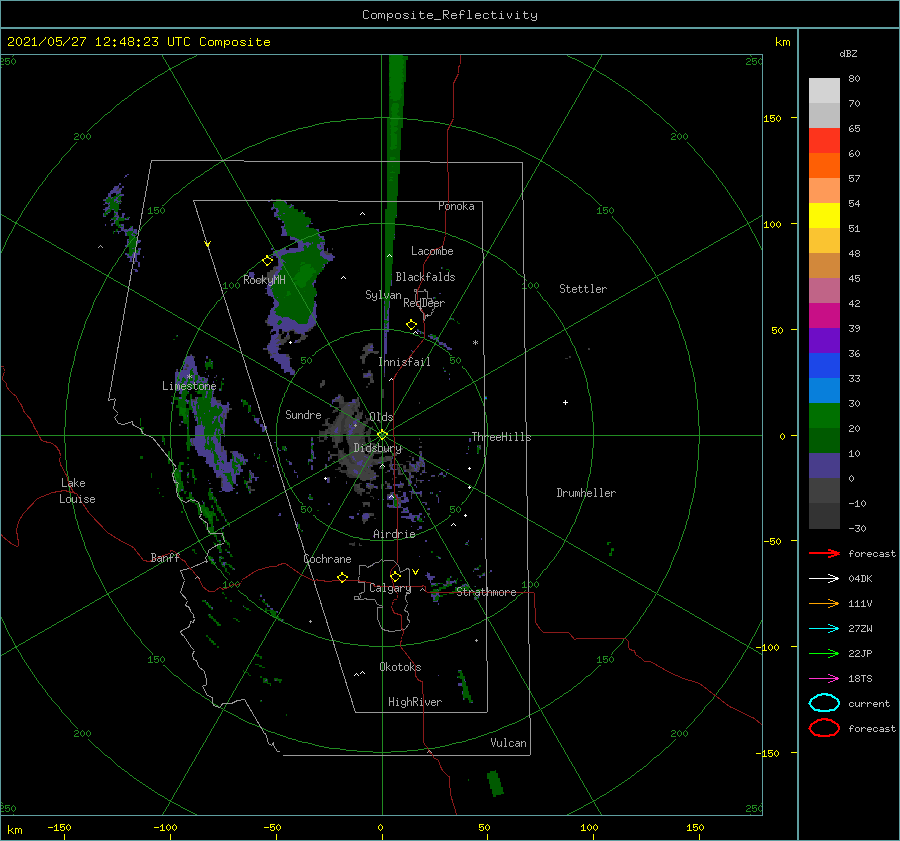Click the yellow diamond marker beside Cochrane
Screen dimensions: 900x841
click(x=343, y=578)
